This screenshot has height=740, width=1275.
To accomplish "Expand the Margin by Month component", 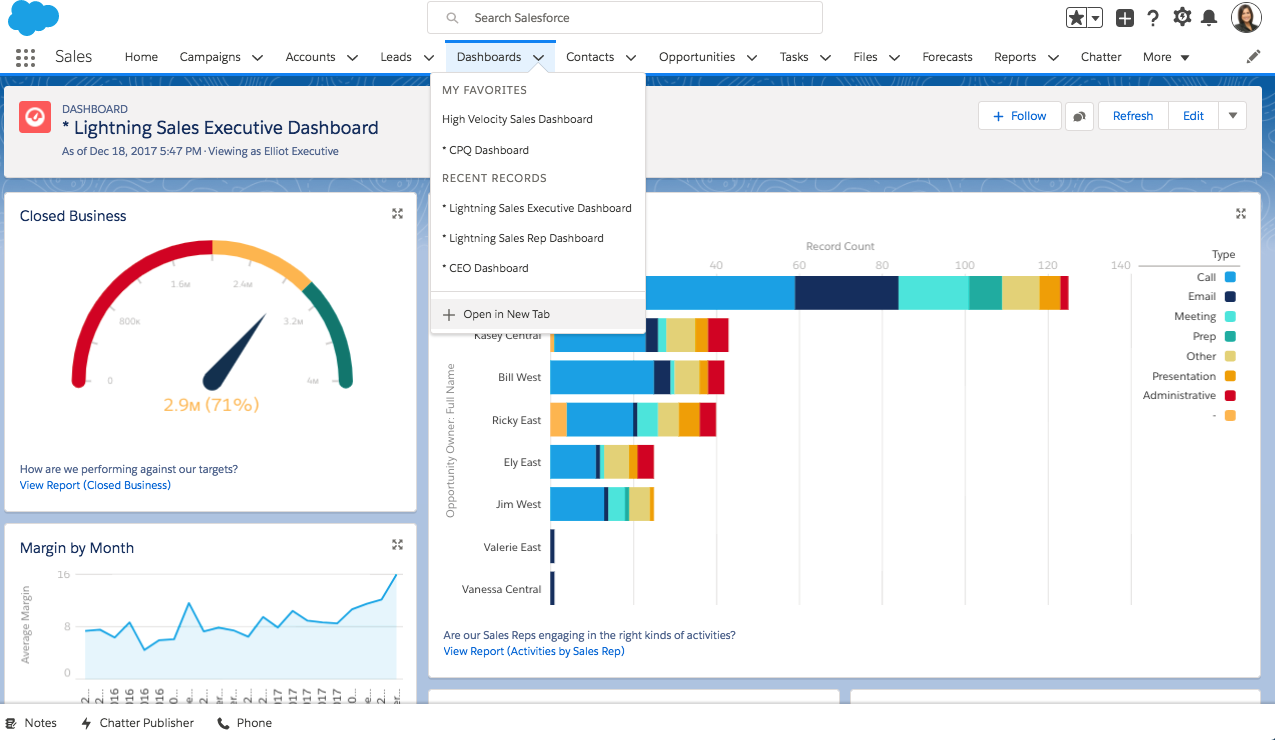I will [x=397, y=544].
